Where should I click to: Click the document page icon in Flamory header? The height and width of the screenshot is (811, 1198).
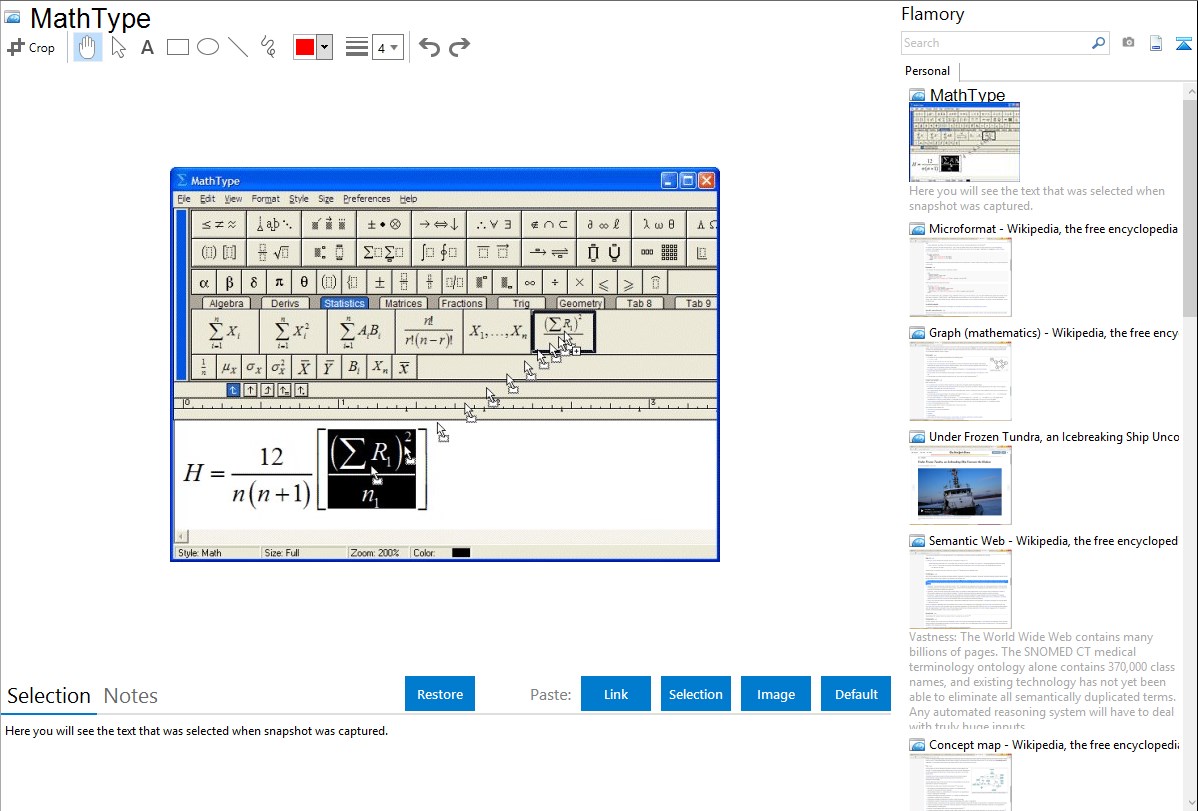tap(1156, 43)
